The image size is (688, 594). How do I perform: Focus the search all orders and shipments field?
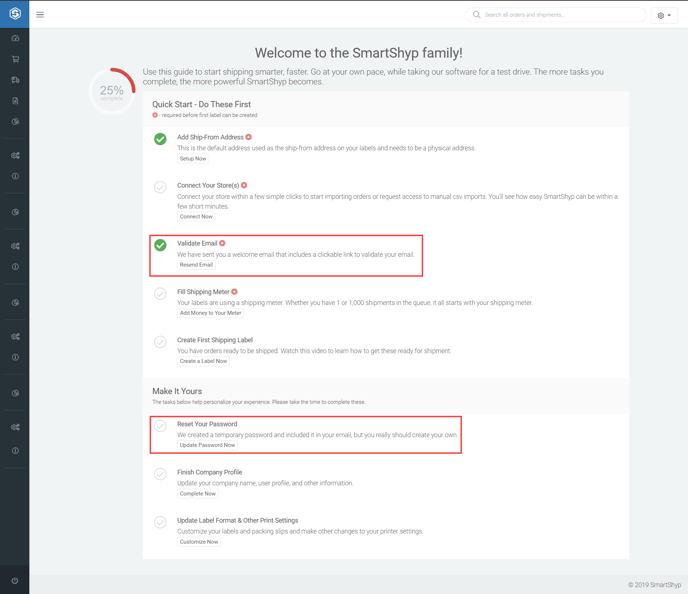(x=555, y=14)
